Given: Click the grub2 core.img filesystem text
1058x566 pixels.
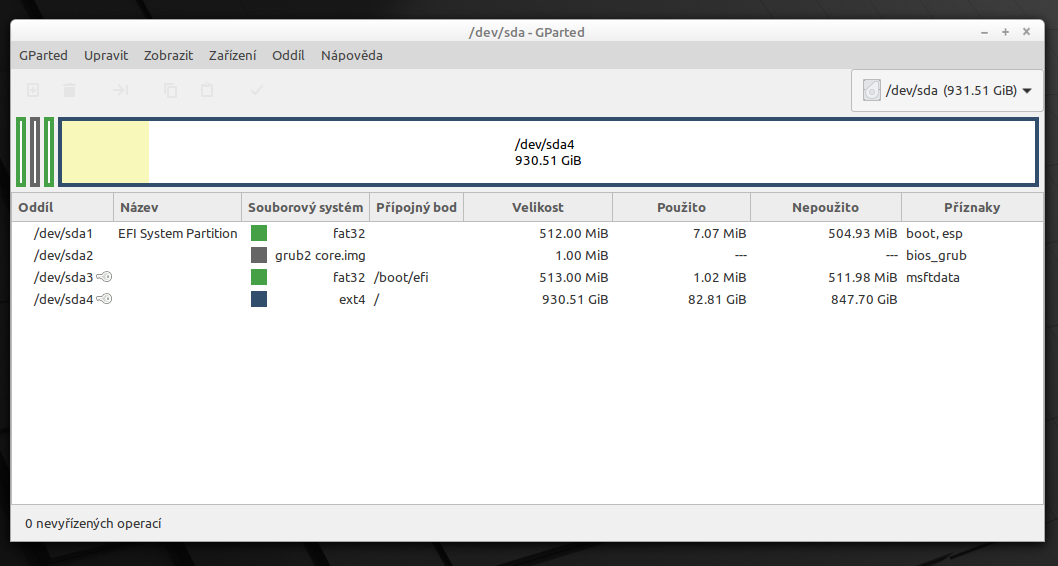Looking at the screenshot, I should (320, 256).
